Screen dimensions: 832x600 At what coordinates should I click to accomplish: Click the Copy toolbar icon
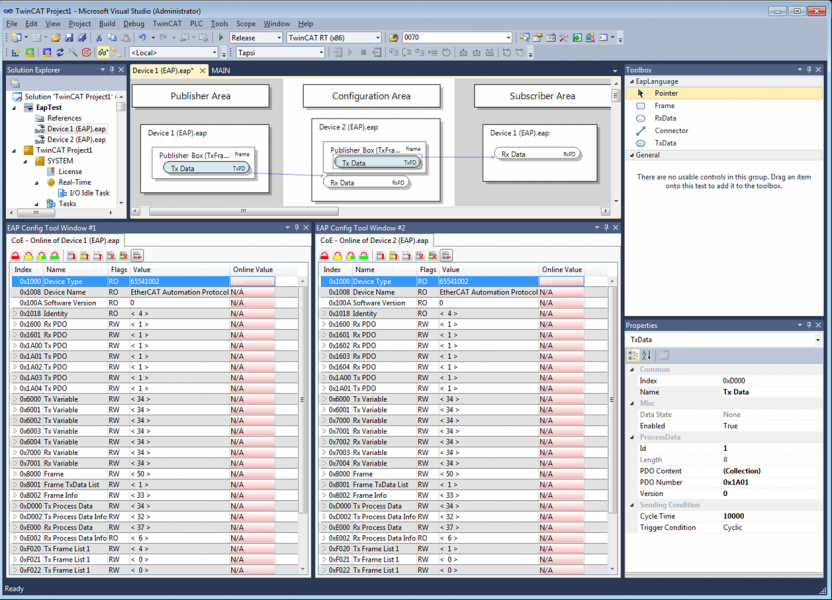tap(112, 38)
